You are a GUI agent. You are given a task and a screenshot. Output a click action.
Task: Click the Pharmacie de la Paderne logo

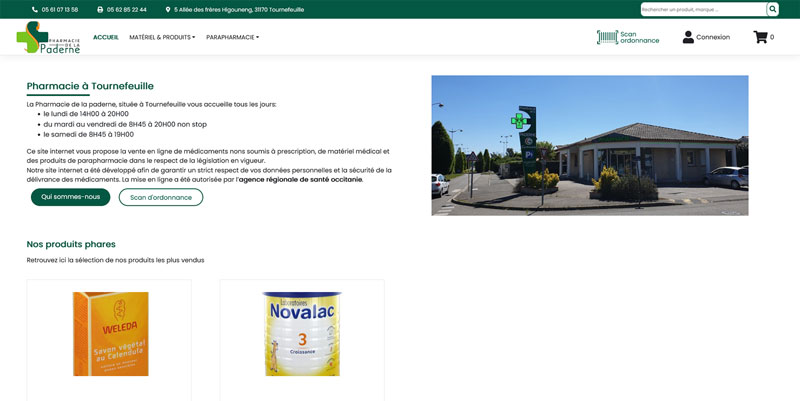point(47,37)
